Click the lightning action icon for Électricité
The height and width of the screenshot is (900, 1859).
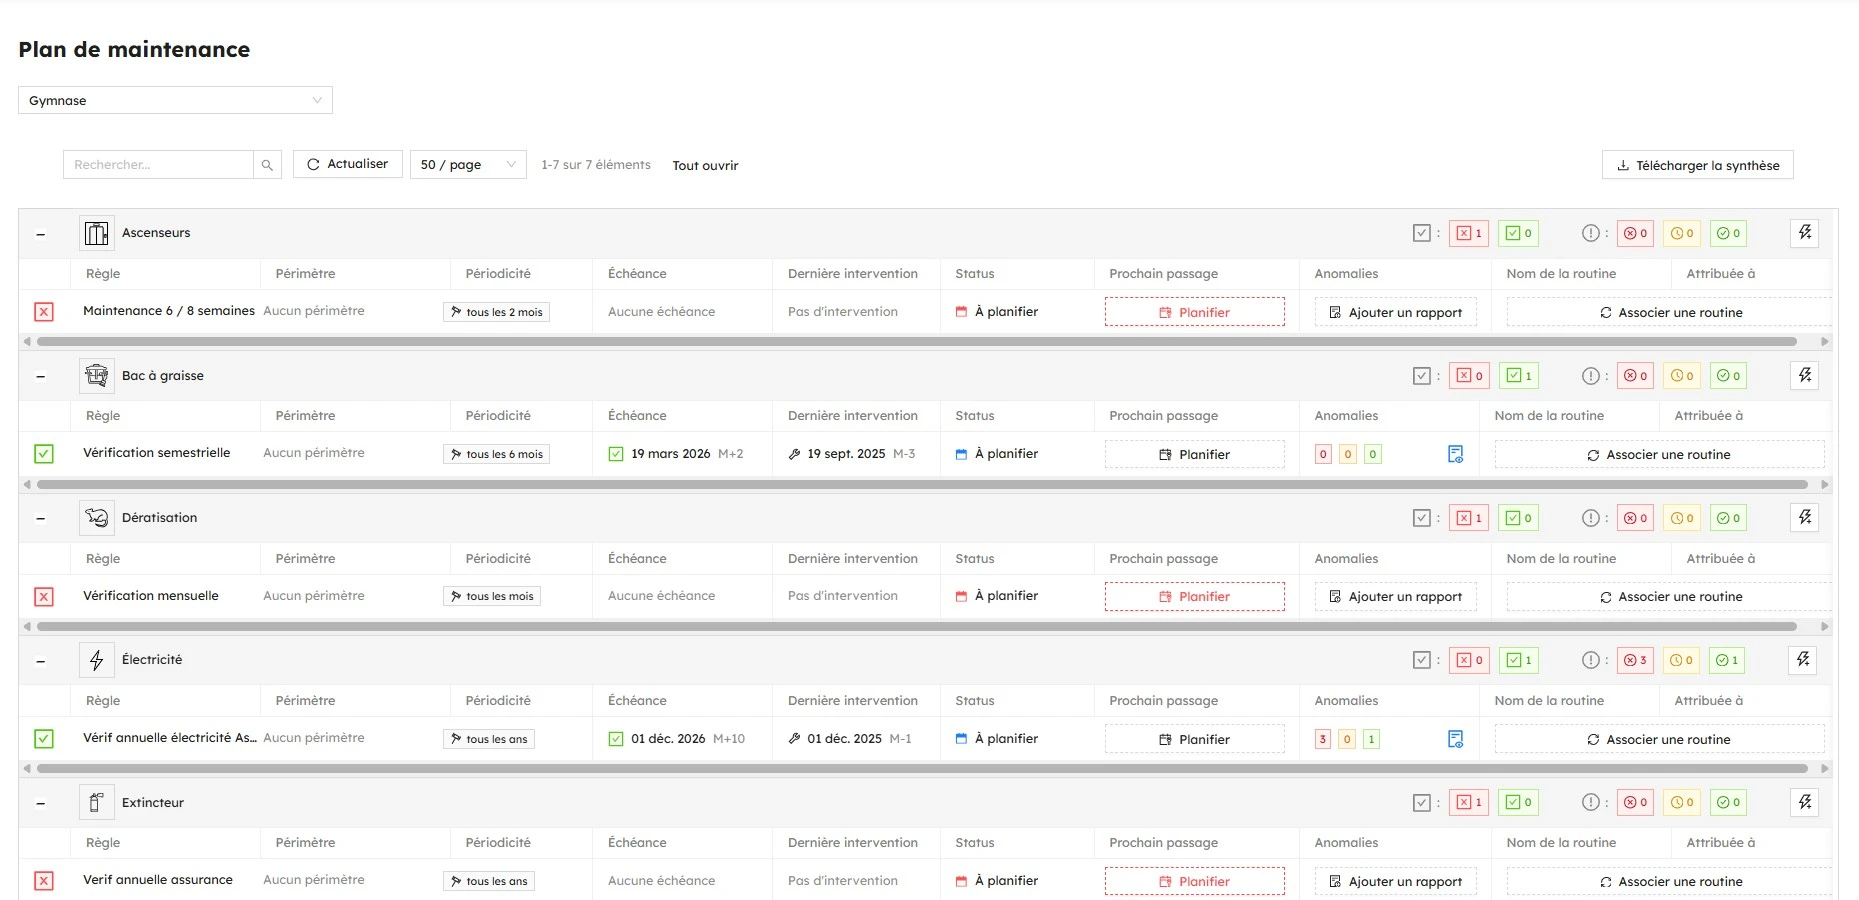(1802, 660)
